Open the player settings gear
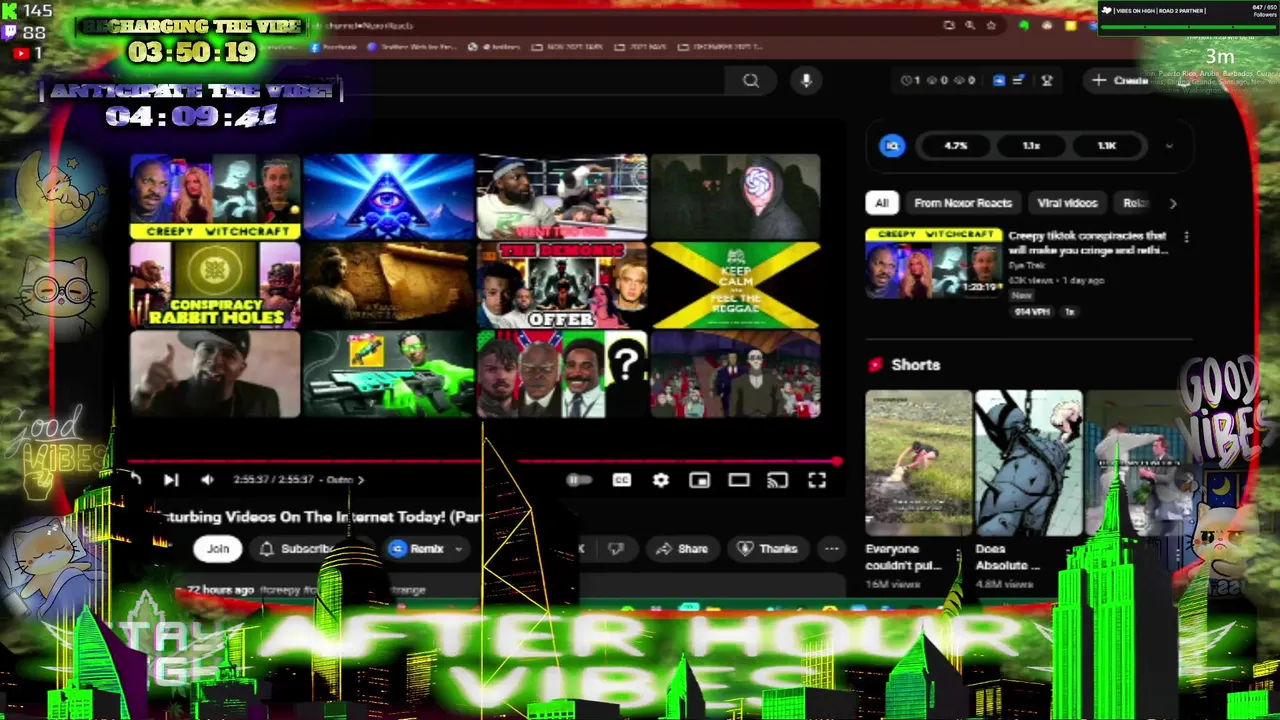 (x=661, y=481)
